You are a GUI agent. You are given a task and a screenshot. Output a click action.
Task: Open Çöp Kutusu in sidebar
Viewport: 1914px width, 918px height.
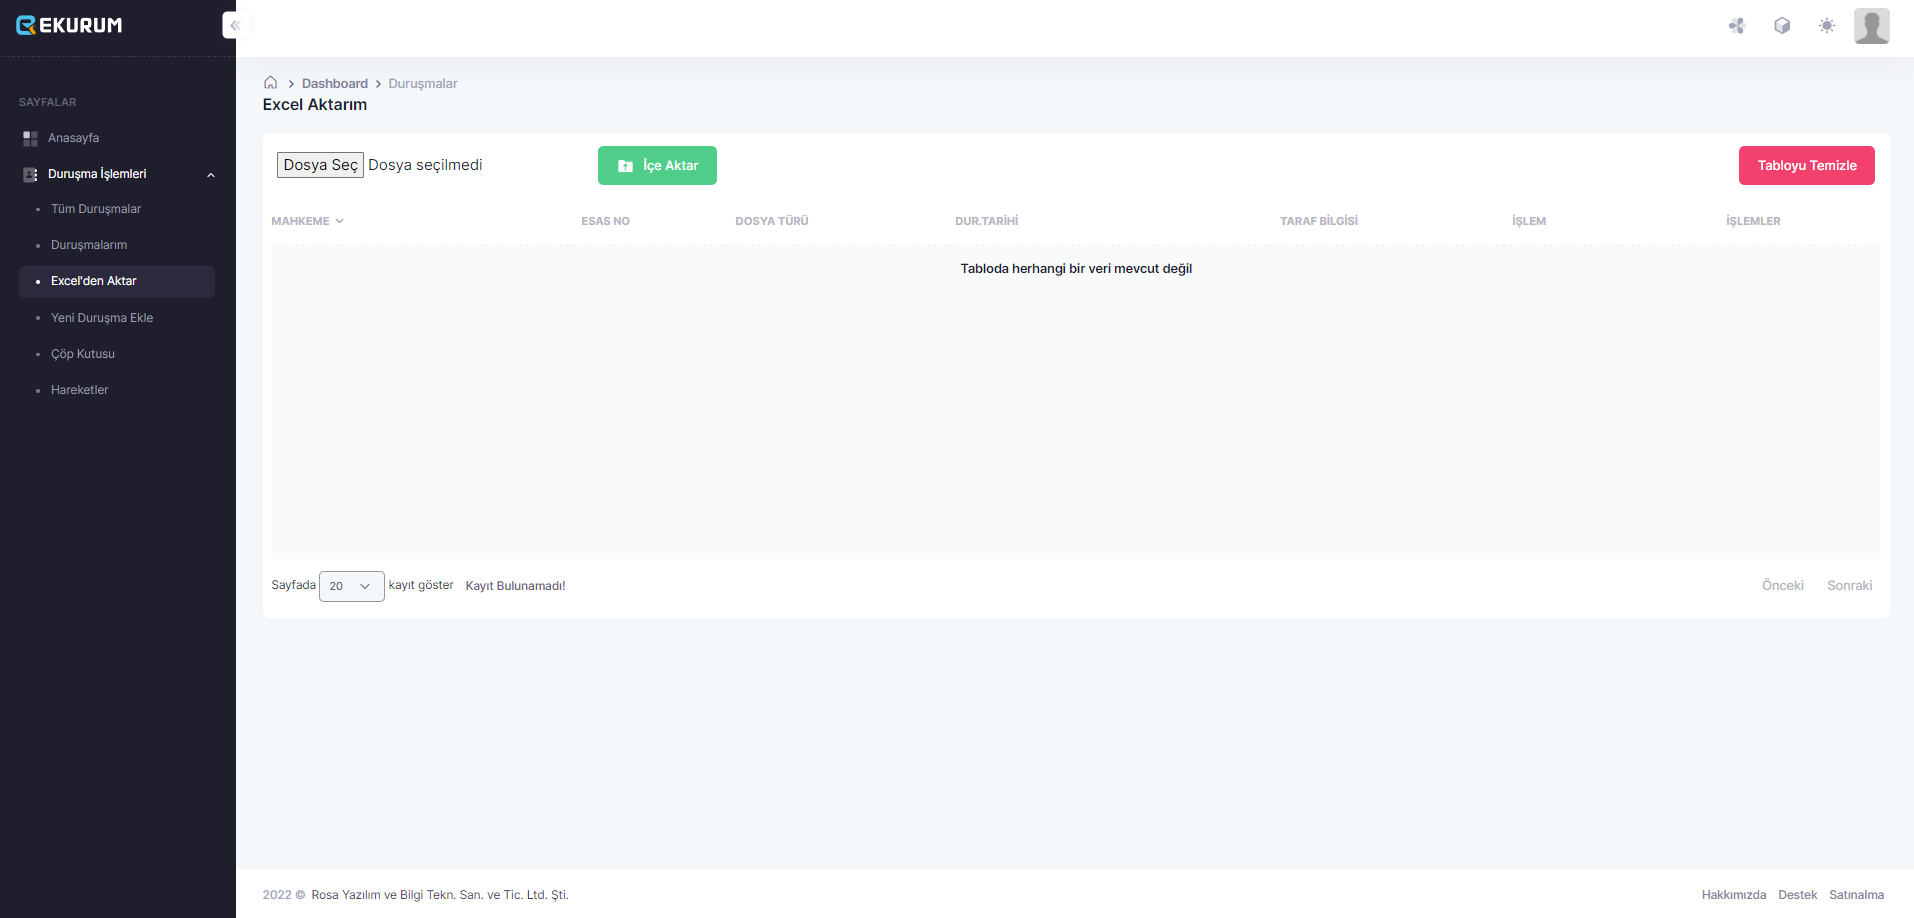tap(83, 354)
